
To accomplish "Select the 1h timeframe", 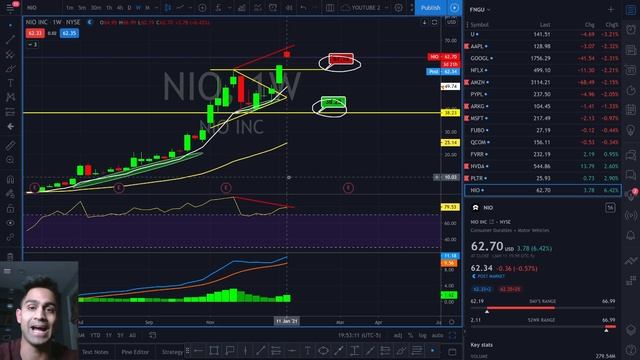I will pyautogui.click(x=109, y=7).
